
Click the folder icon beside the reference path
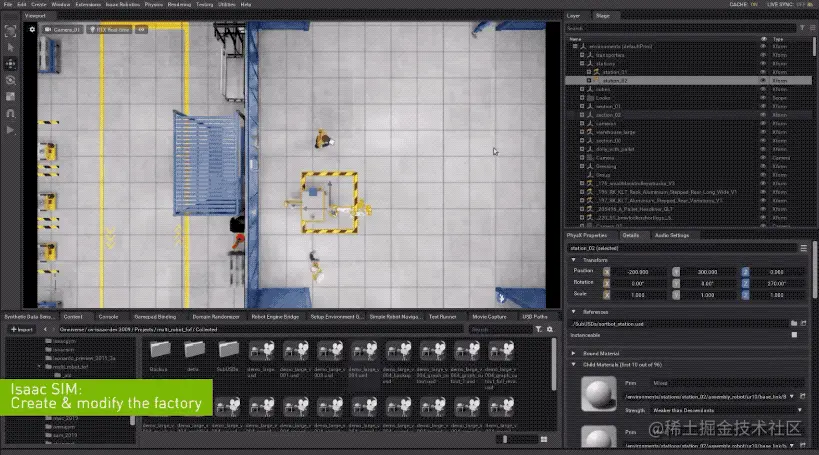click(794, 324)
